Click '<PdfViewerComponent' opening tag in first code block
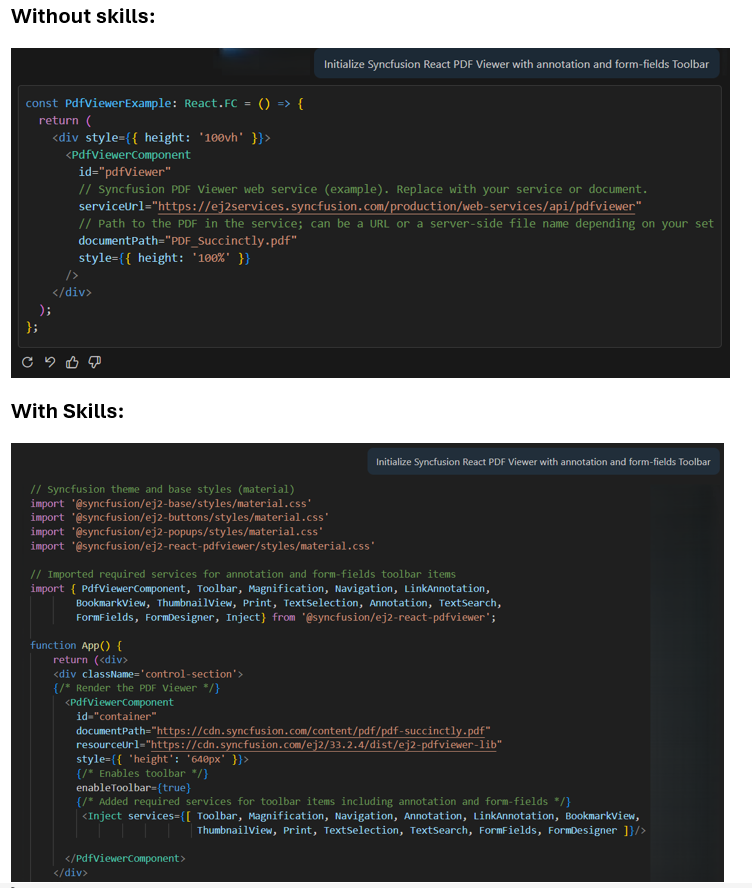The width and height of the screenshot is (752, 888). pyautogui.click(x=128, y=155)
